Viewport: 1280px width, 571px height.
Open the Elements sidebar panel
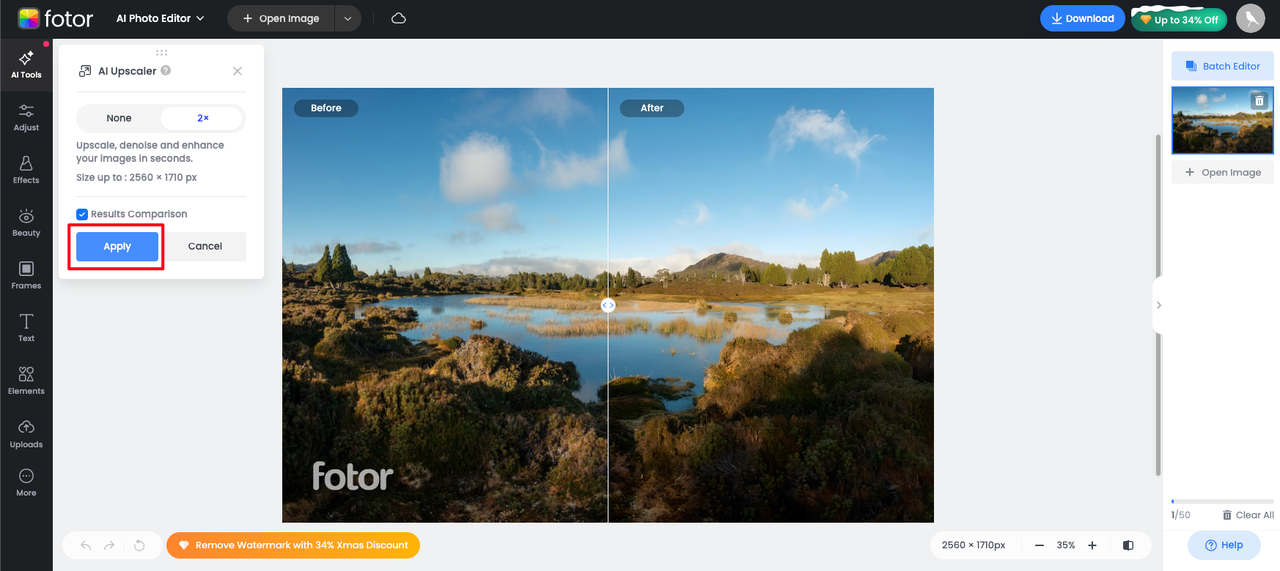pos(26,381)
